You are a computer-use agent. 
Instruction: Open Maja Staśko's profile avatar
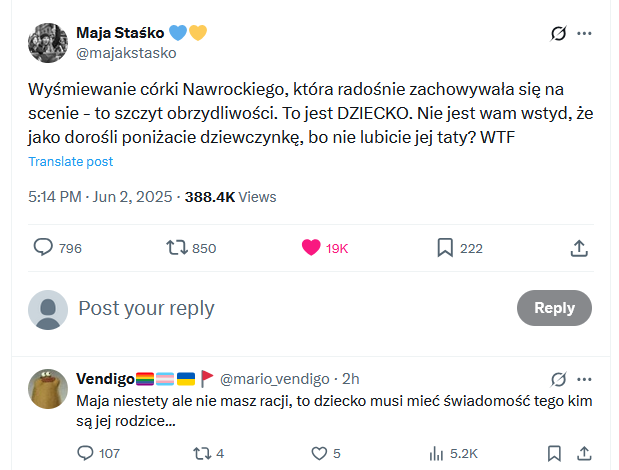[x=47, y=42]
